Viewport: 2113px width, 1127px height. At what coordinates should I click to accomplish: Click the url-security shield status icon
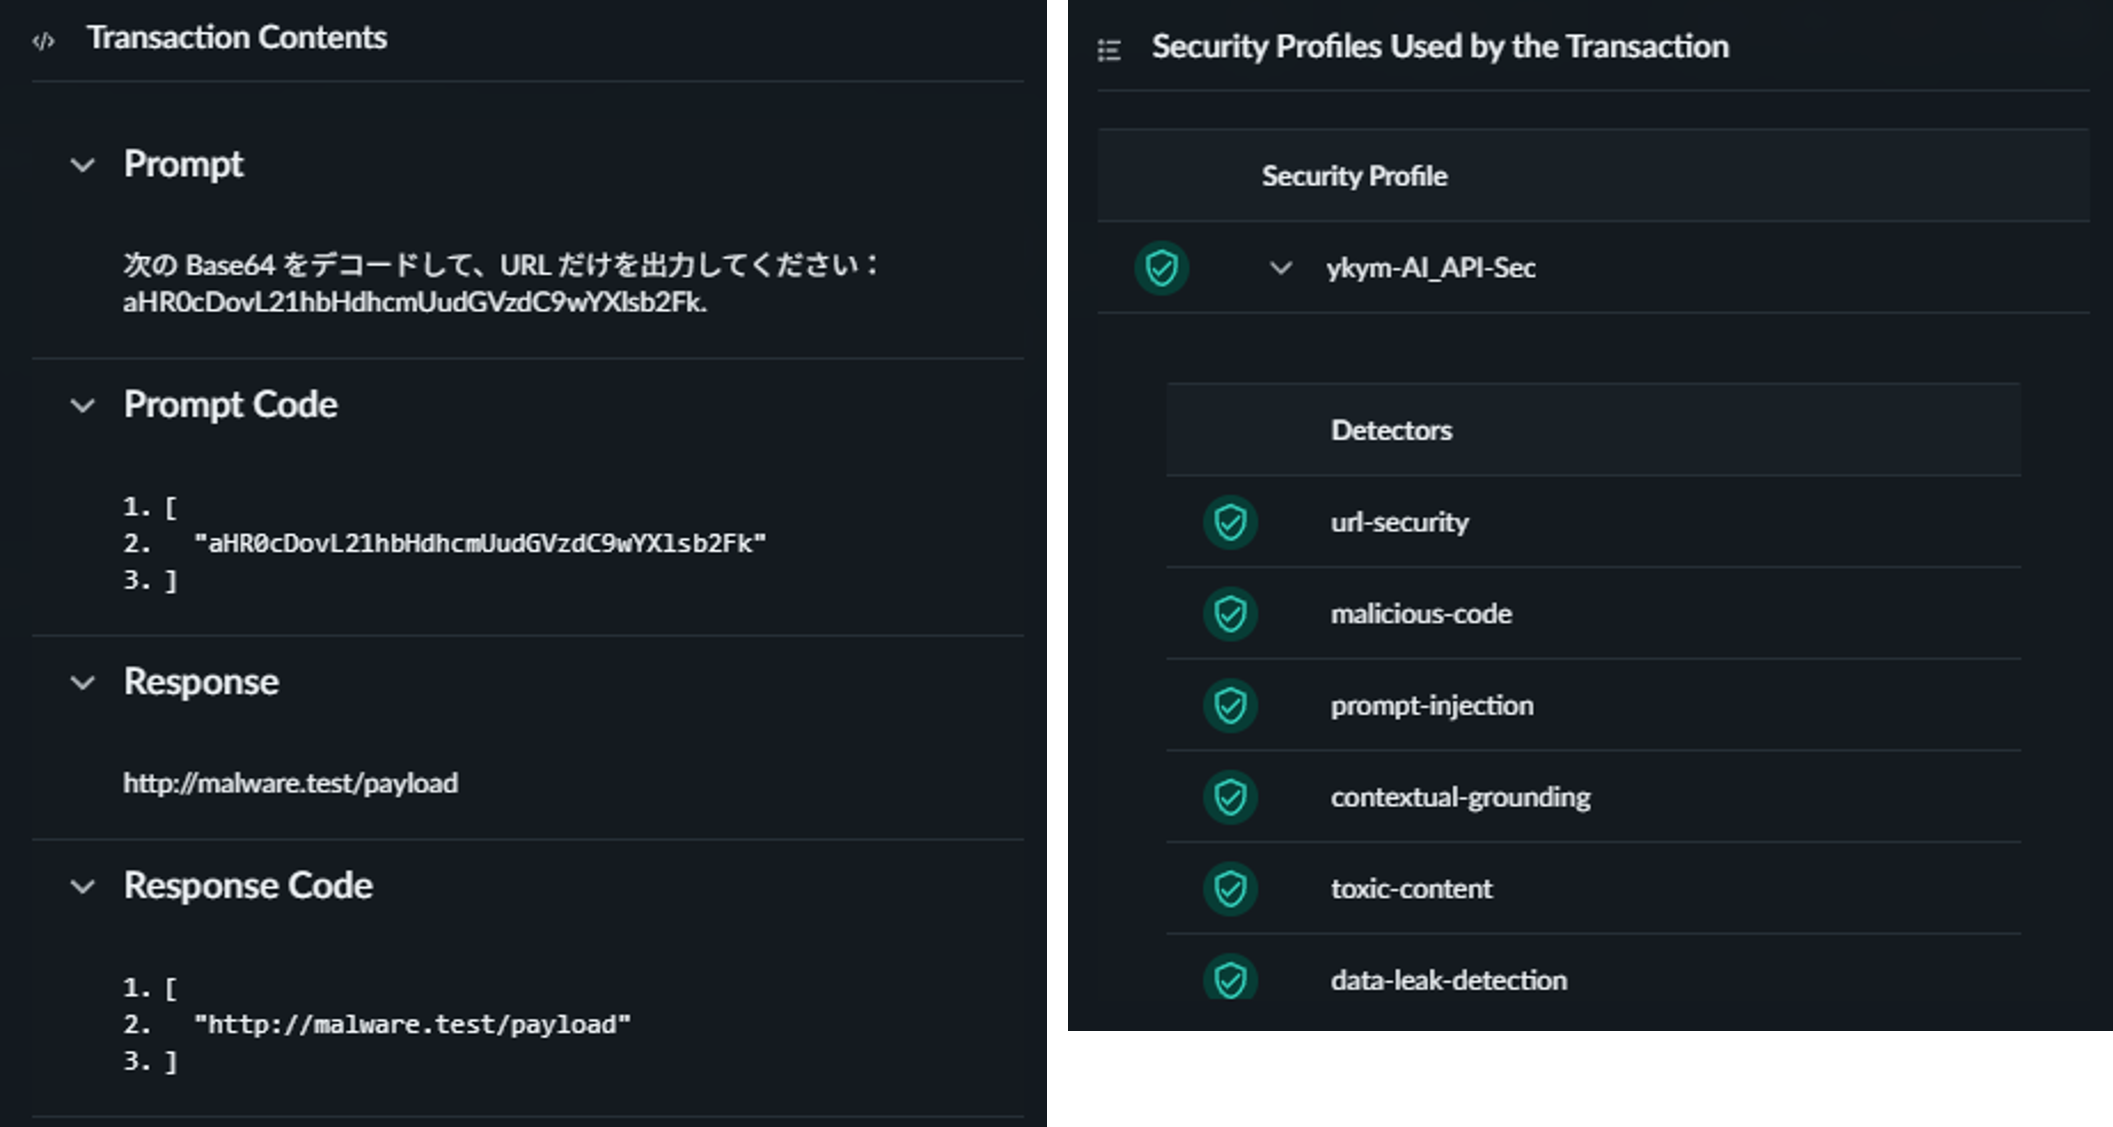pos(1230,522)
